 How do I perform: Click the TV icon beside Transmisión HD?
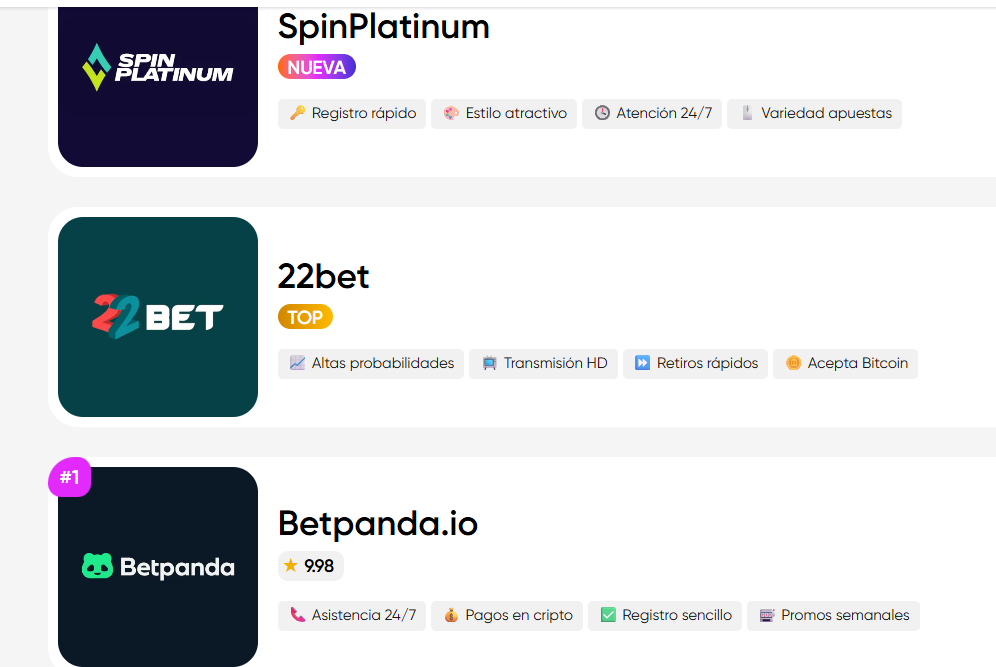pos(489,364)
